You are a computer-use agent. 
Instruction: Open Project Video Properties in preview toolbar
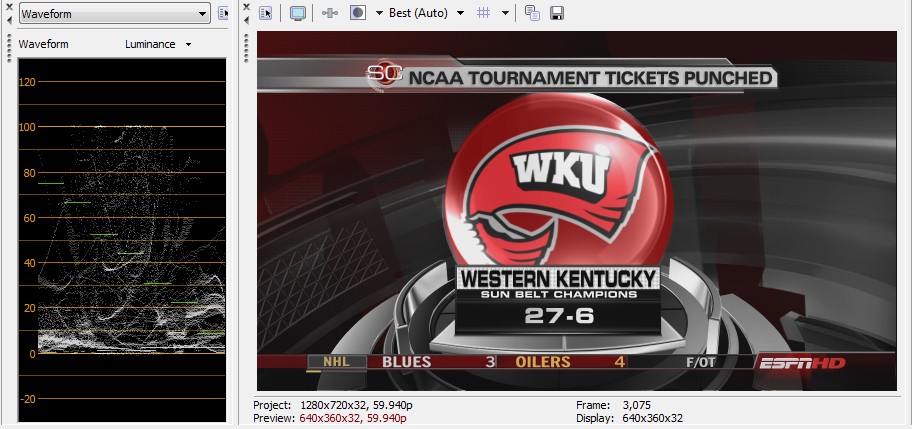(x=266, y=13)
